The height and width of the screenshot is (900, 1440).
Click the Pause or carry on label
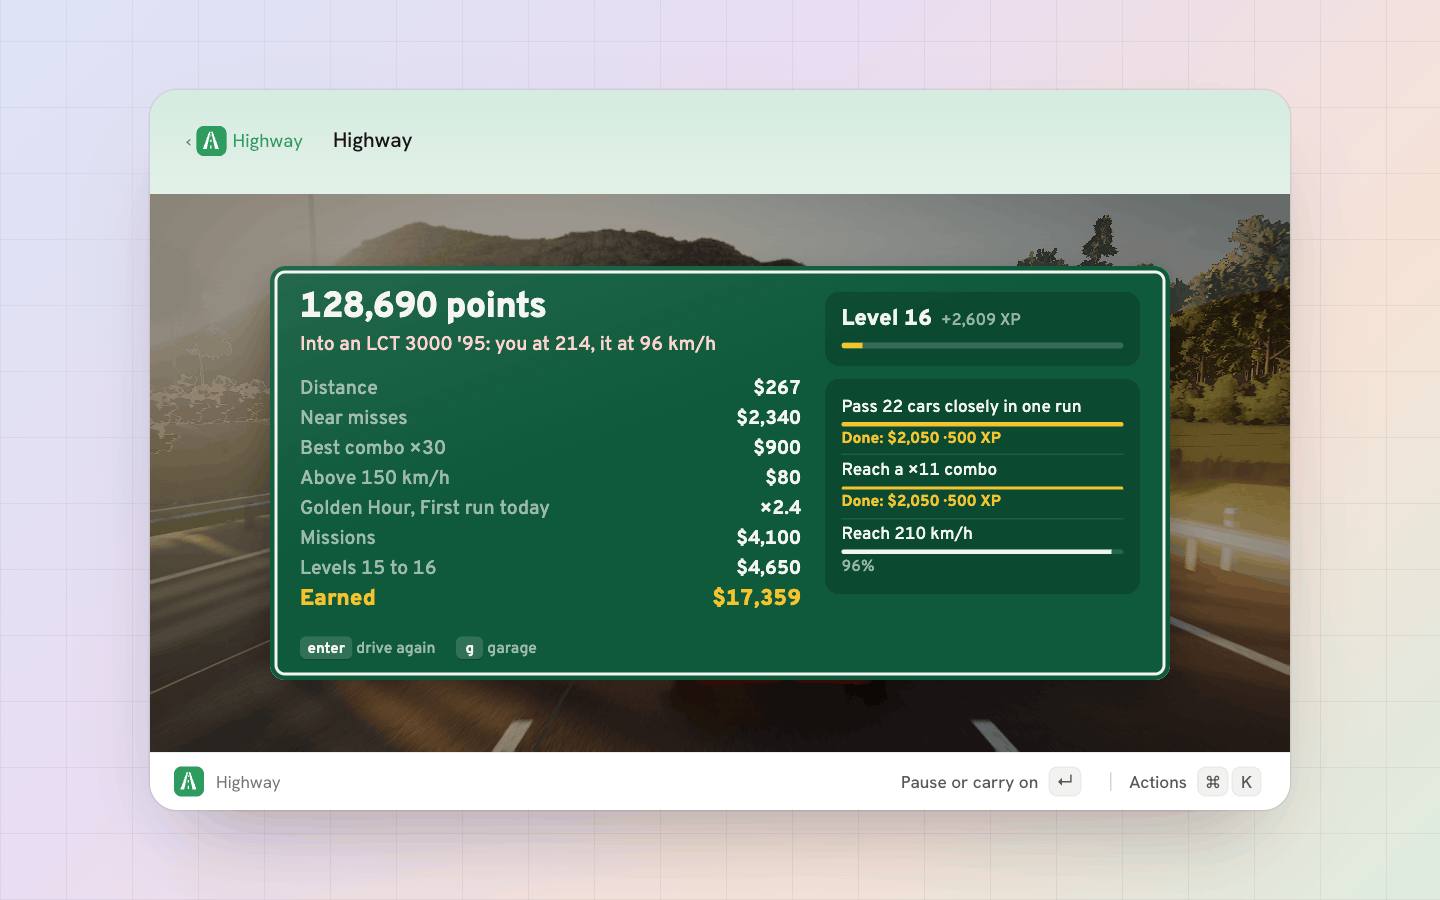coord(969,782)
